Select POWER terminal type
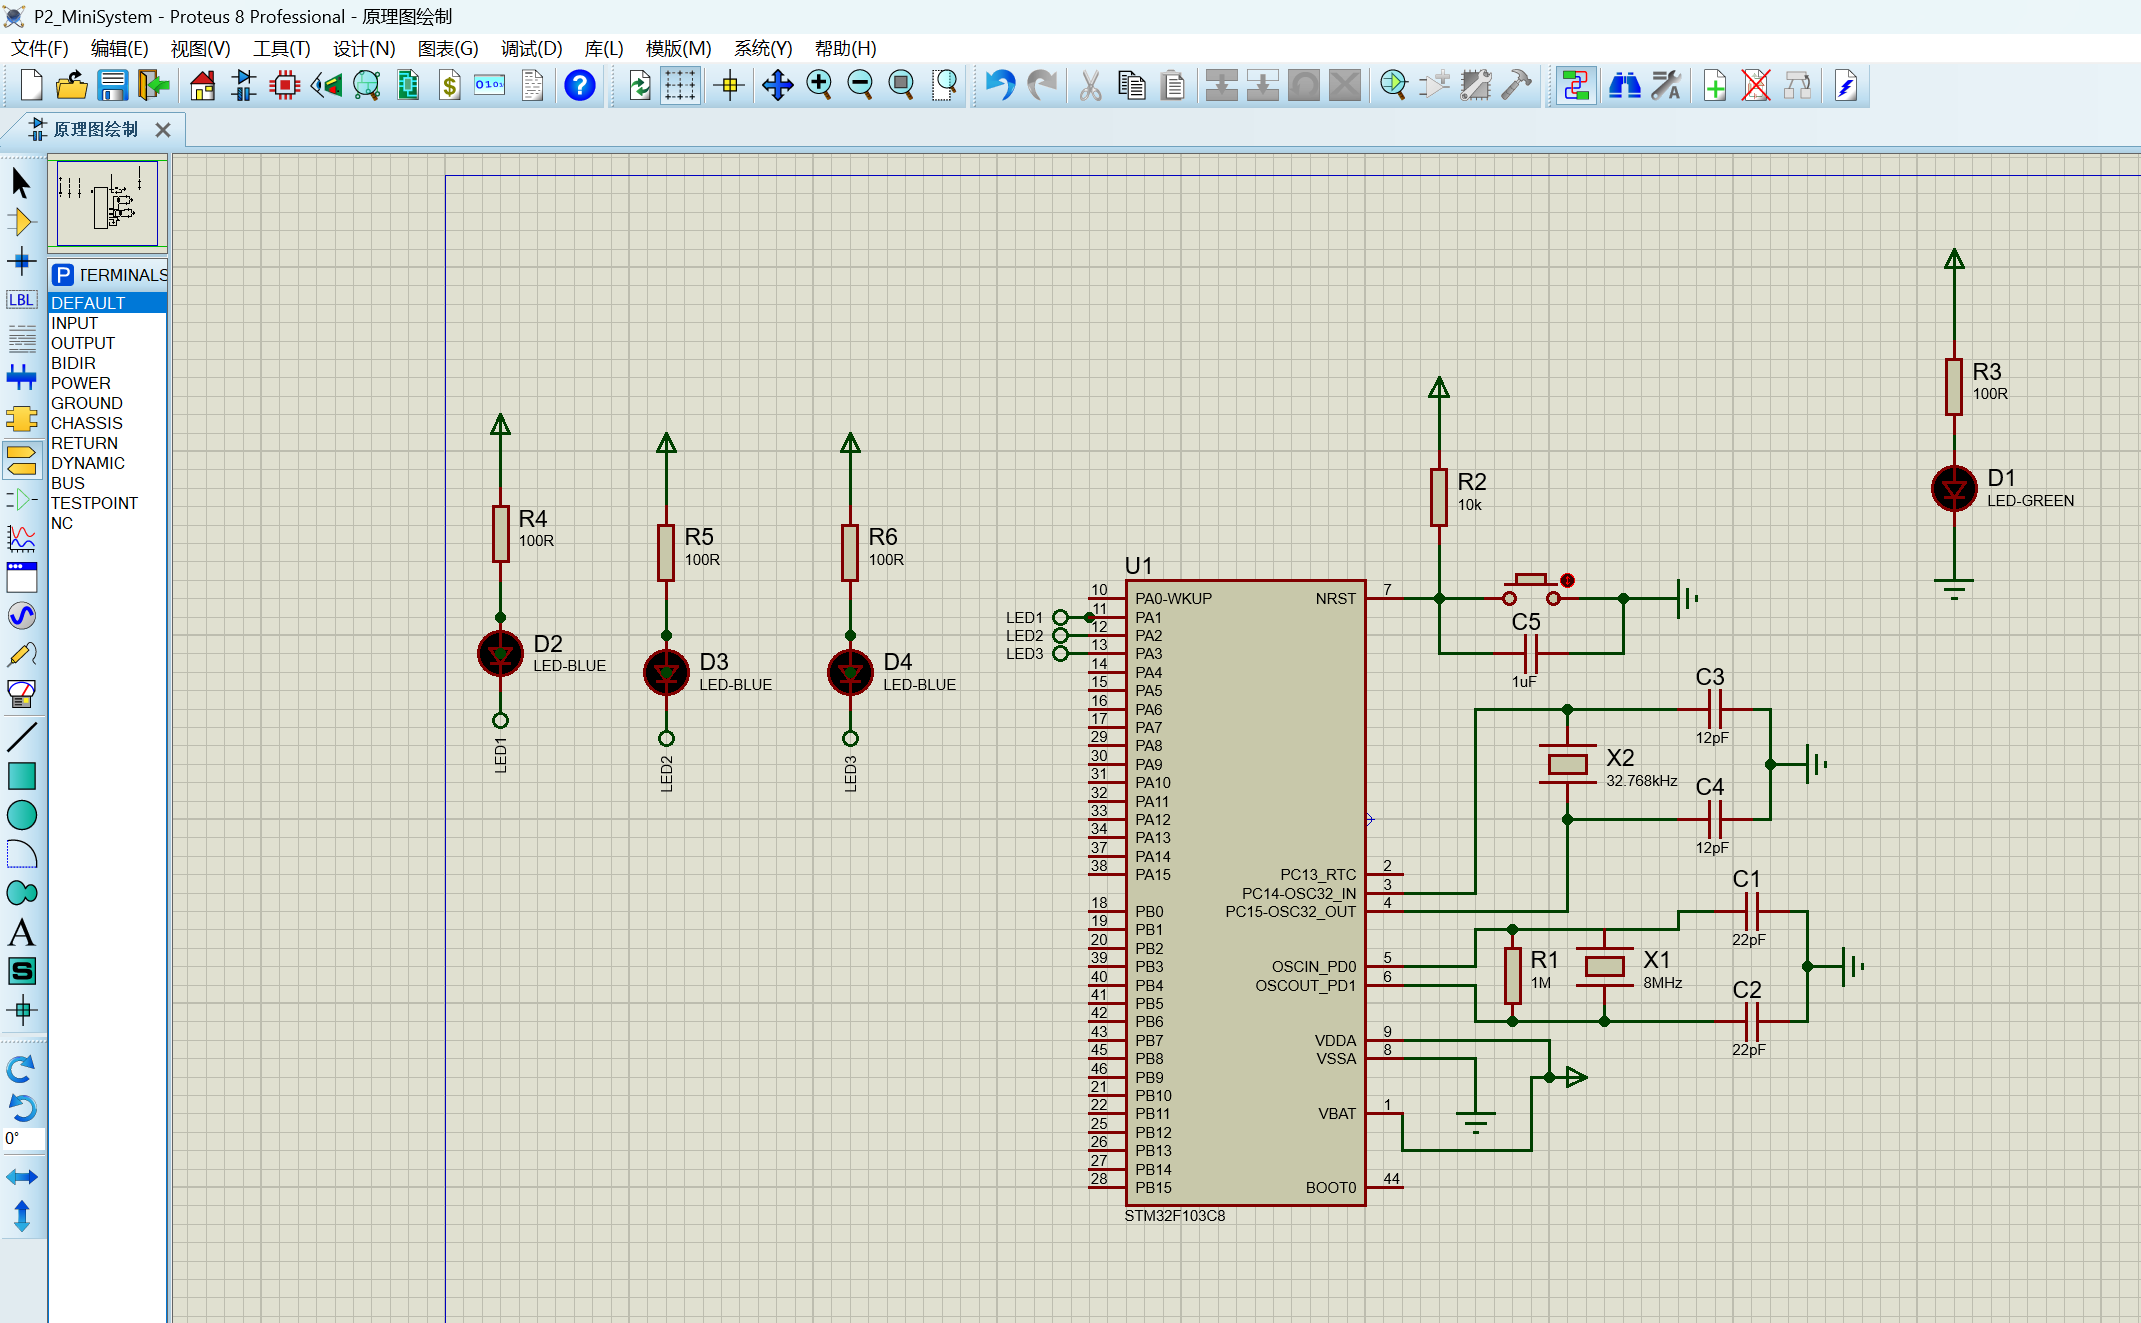Screen dimensions: 2141x1323 pyautogui.click(x=81, y=383)
